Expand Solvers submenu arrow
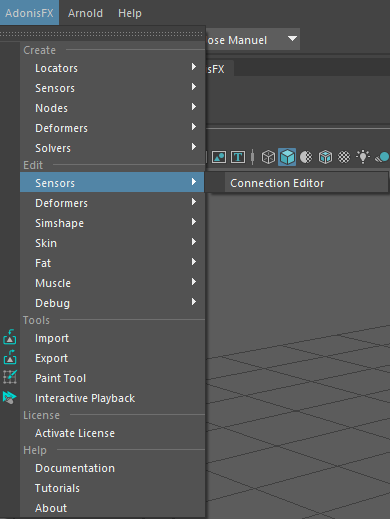The height and width of the screenshot is (519, 390). 194,147
